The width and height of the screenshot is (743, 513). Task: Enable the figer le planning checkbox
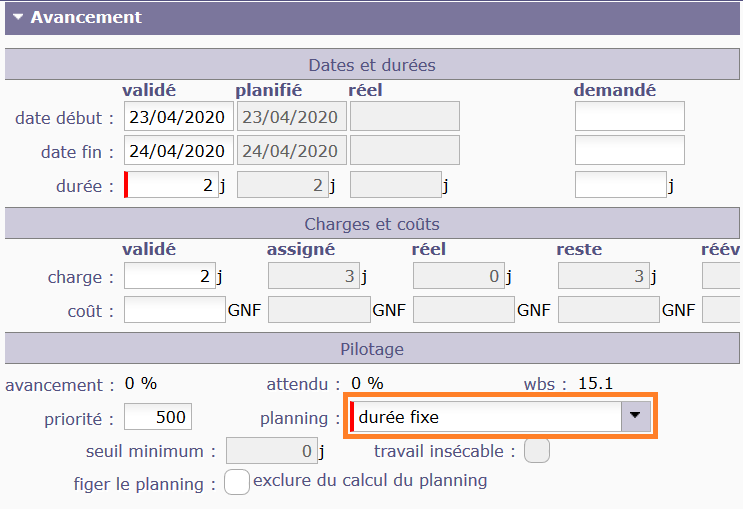[236, 482]
